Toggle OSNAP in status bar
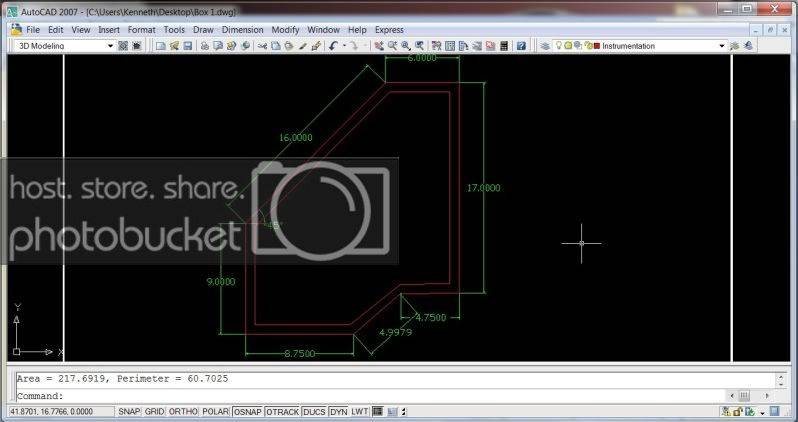The image size is (798, 422). tap(248, 412)
